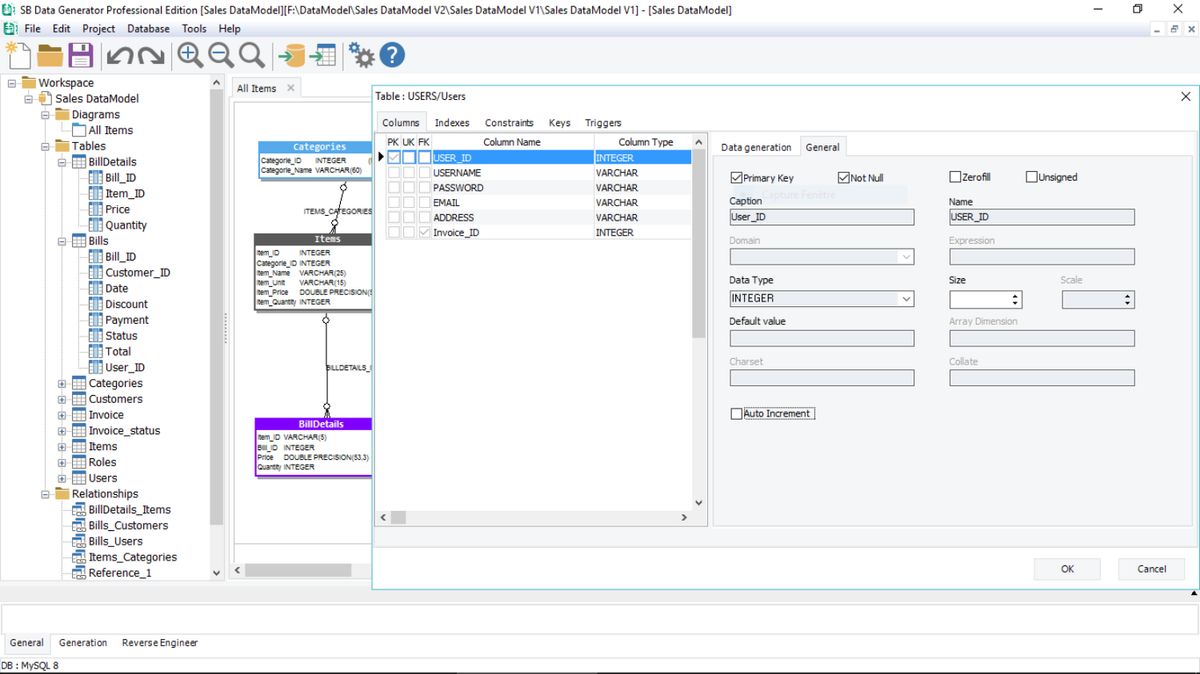Collapse the Bills table in the tree
1200x674 pixels.
point(62,240)
